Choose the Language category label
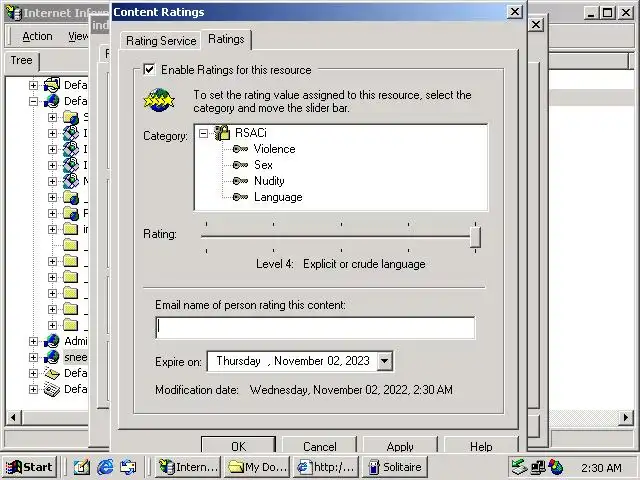This screenshot has width=640, height=480. coord(278,197)
